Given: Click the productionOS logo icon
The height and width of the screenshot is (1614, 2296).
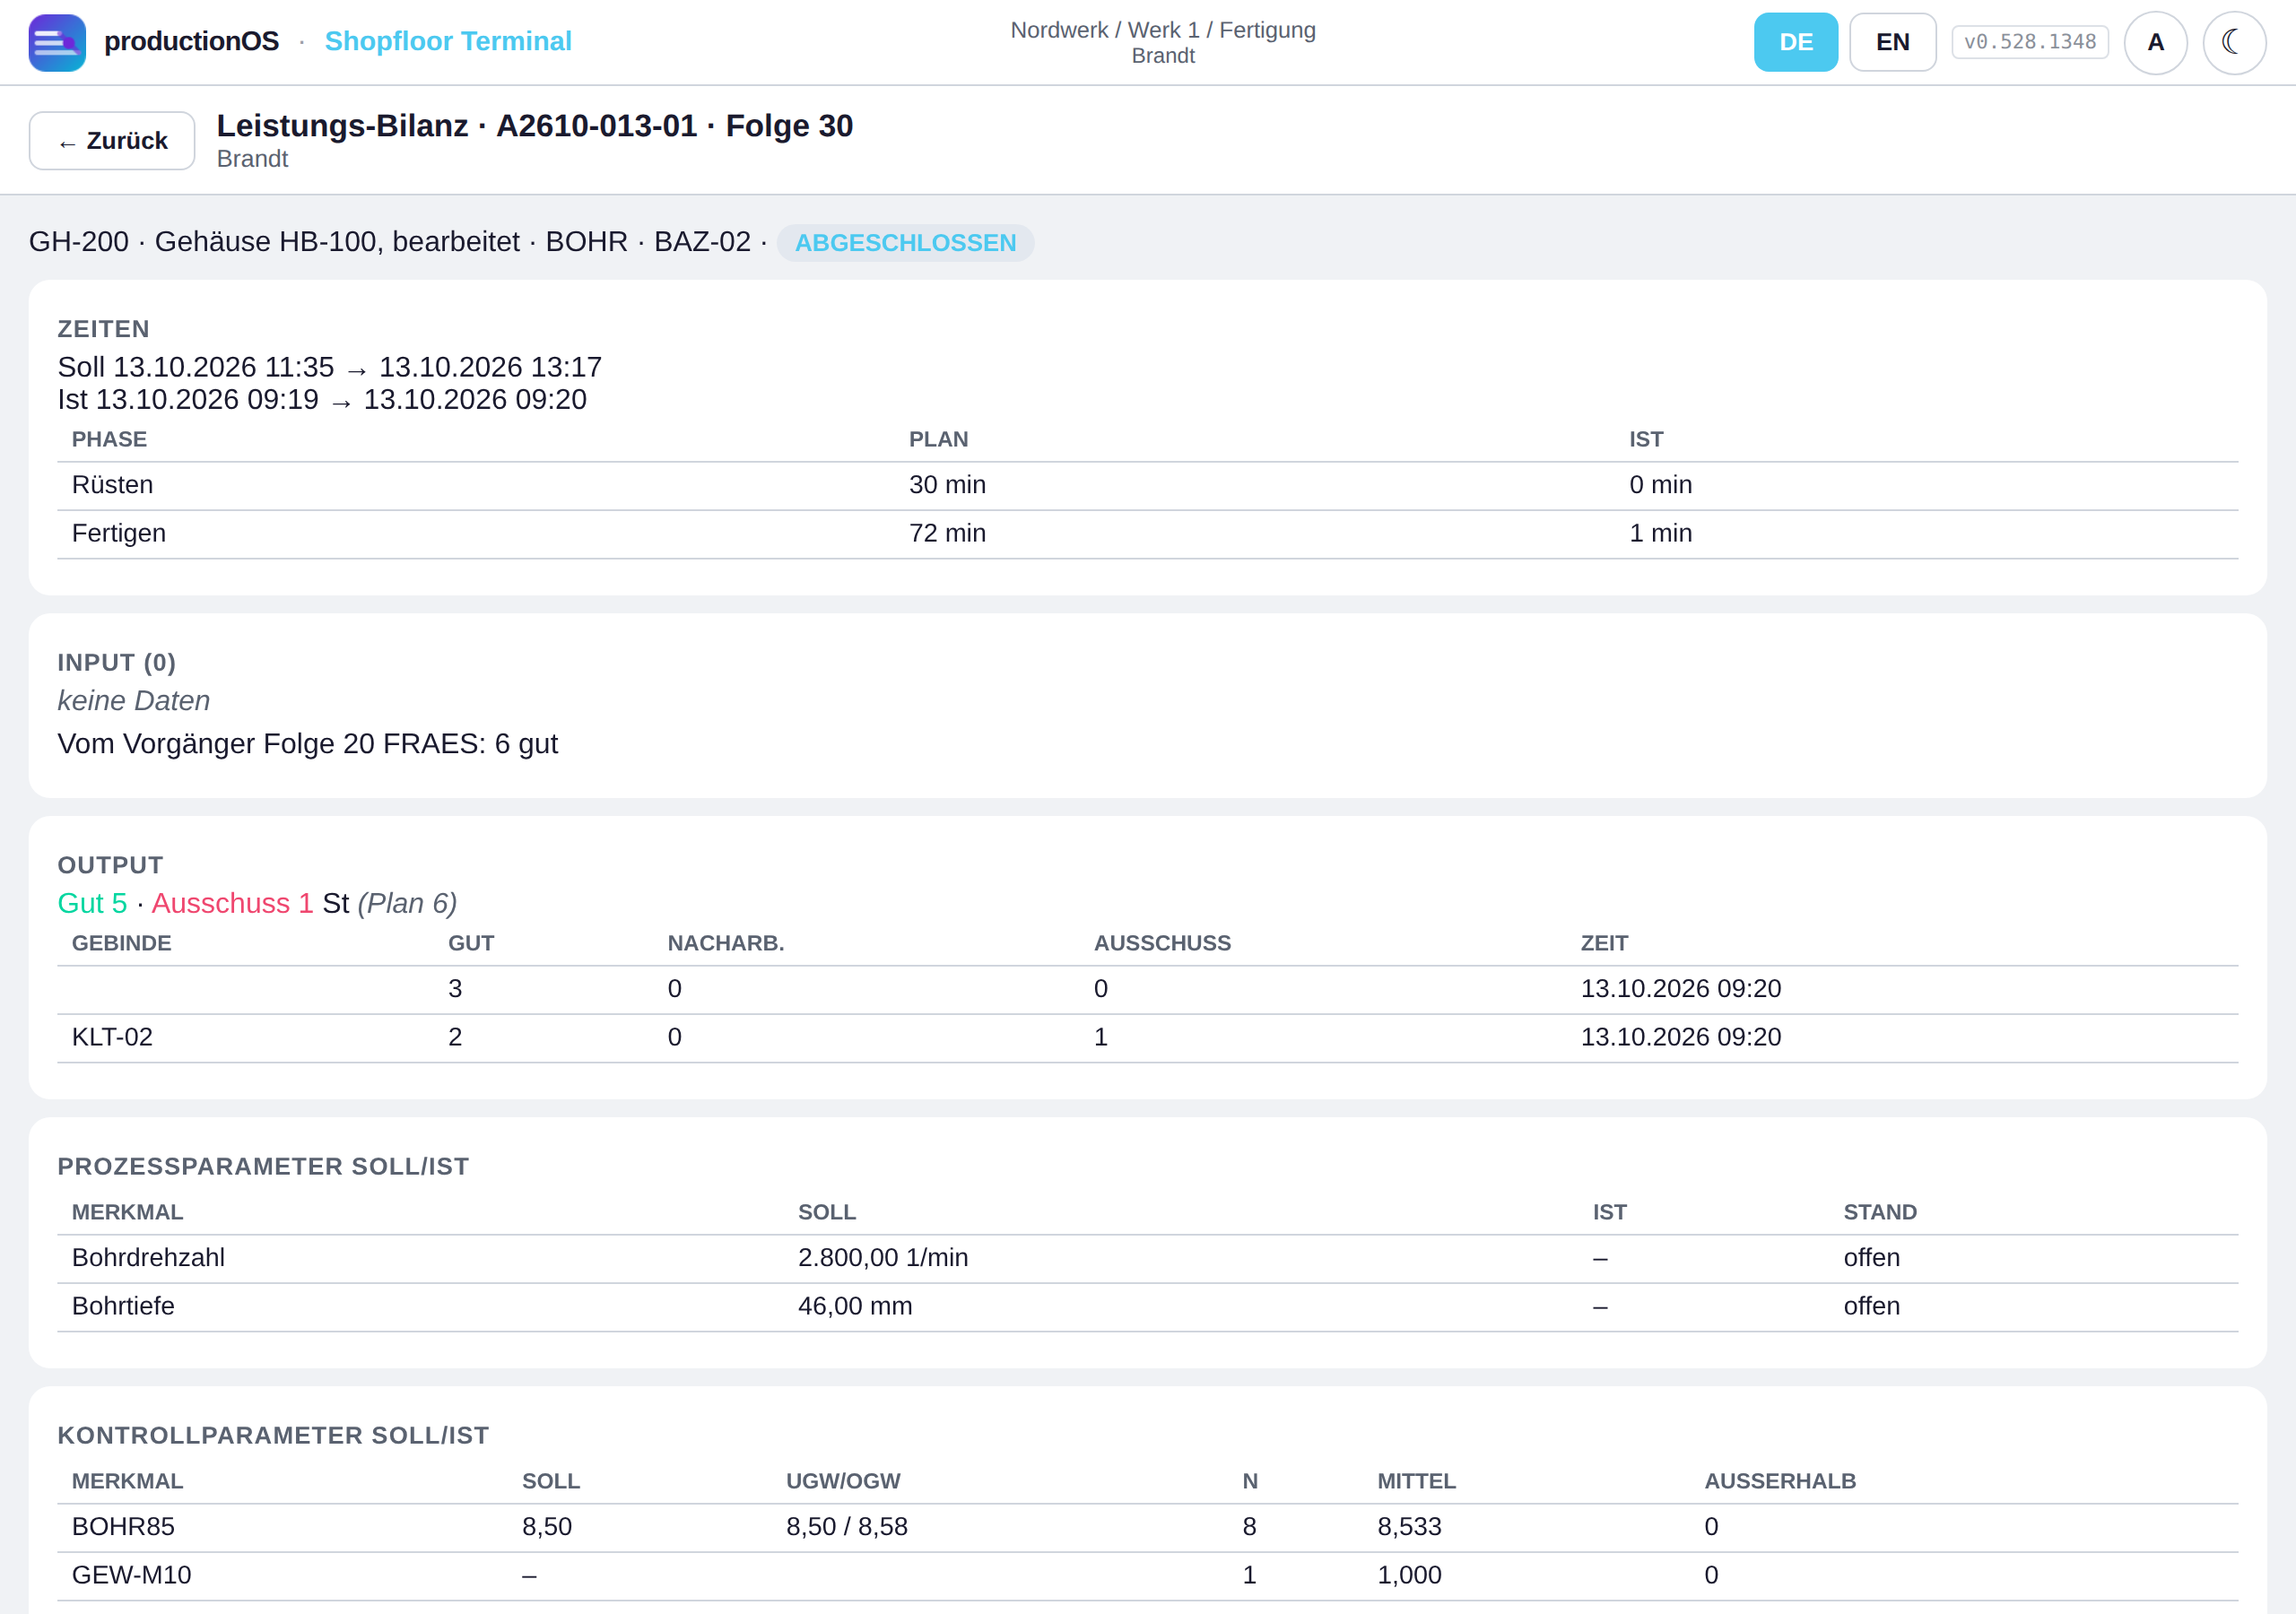Looking at the screenshot, I should (57, 42).
